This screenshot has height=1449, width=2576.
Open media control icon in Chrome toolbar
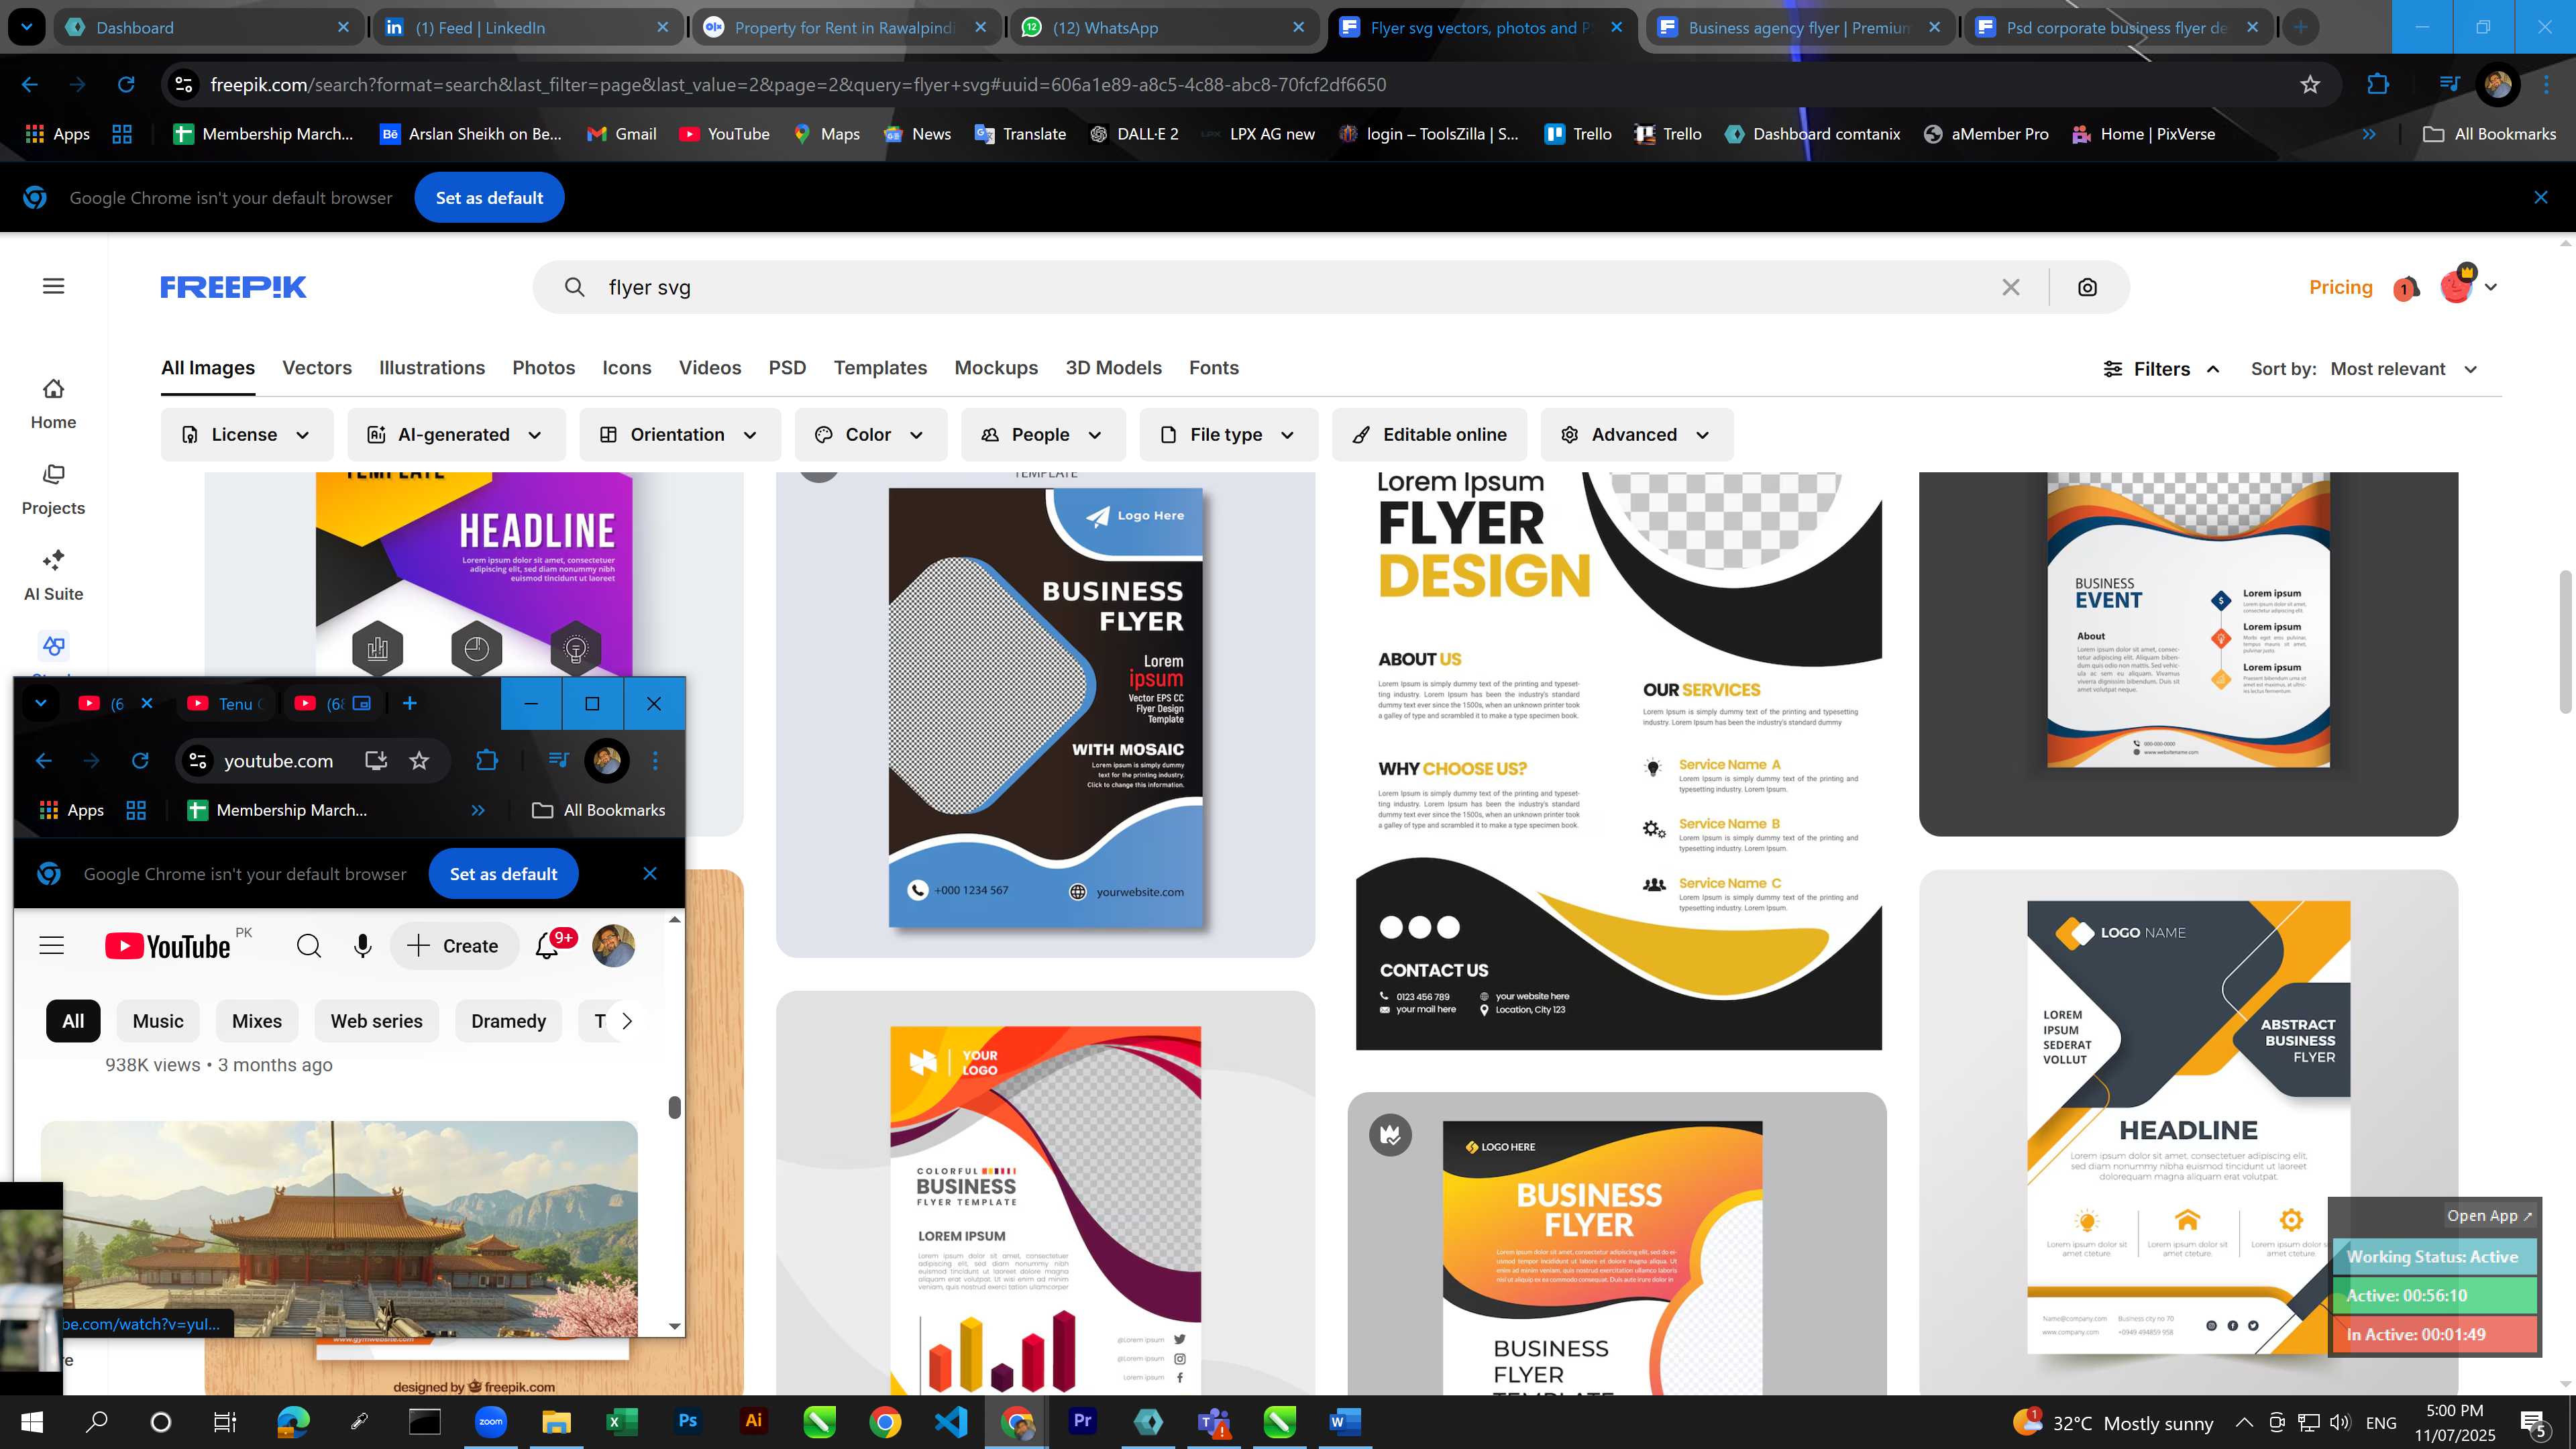[2449, 85]
